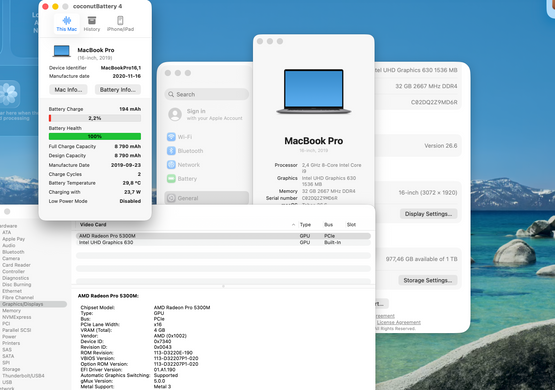Select Memory in System Information sidebar

click(x=11, y=311)
